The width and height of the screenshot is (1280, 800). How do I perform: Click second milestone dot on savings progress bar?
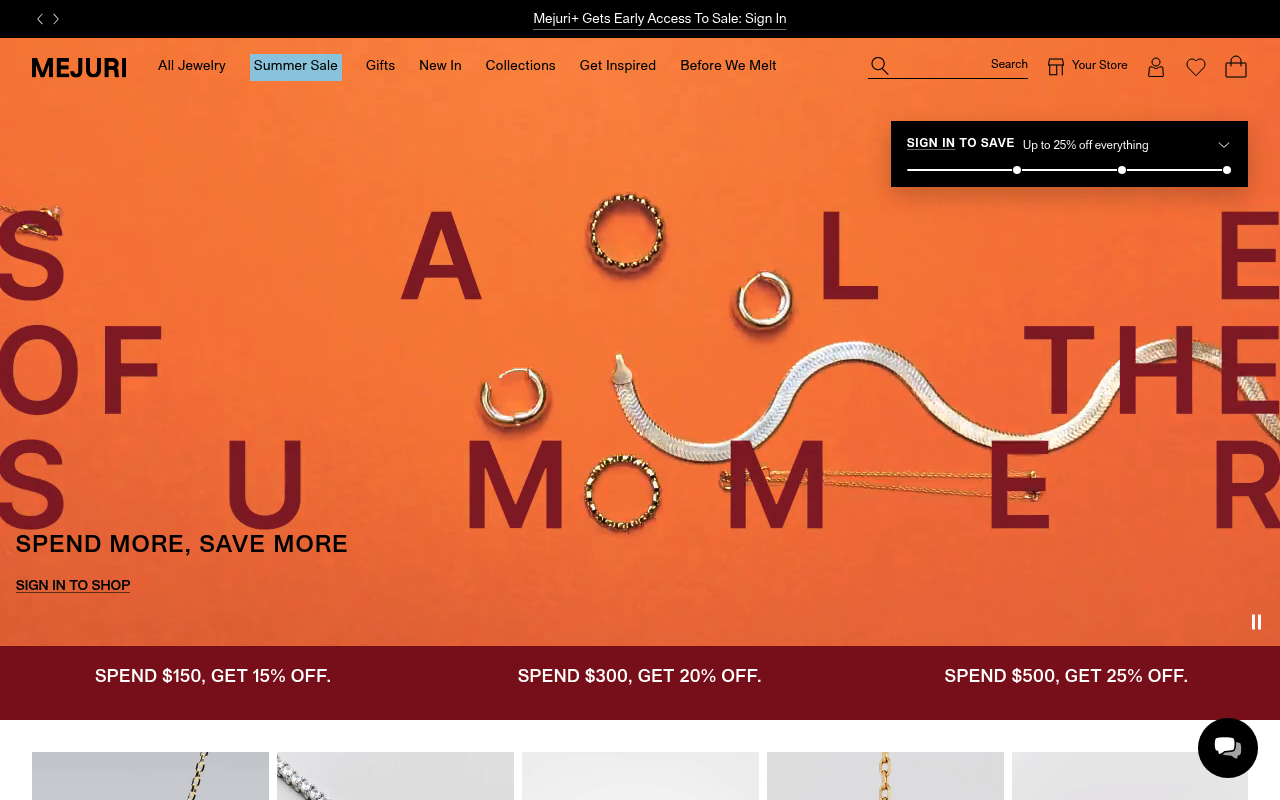coord(1122,170)
